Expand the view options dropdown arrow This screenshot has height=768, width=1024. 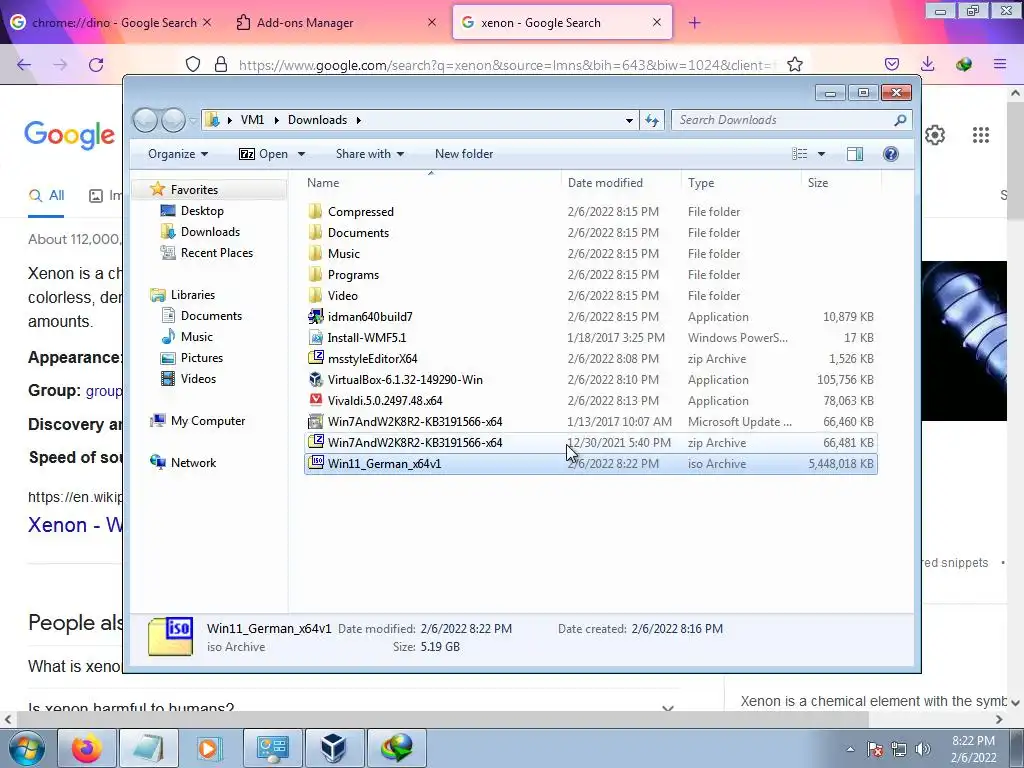822,154
